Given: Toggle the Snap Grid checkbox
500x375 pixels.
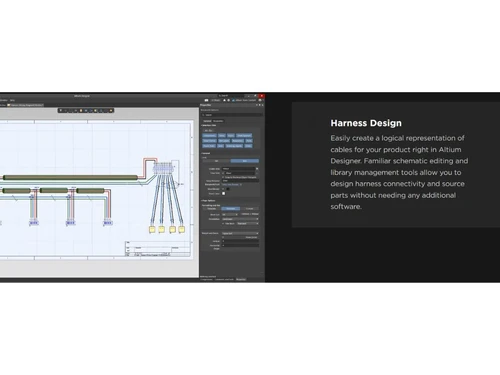Looking at the screenshot, I should coord(223,173).
